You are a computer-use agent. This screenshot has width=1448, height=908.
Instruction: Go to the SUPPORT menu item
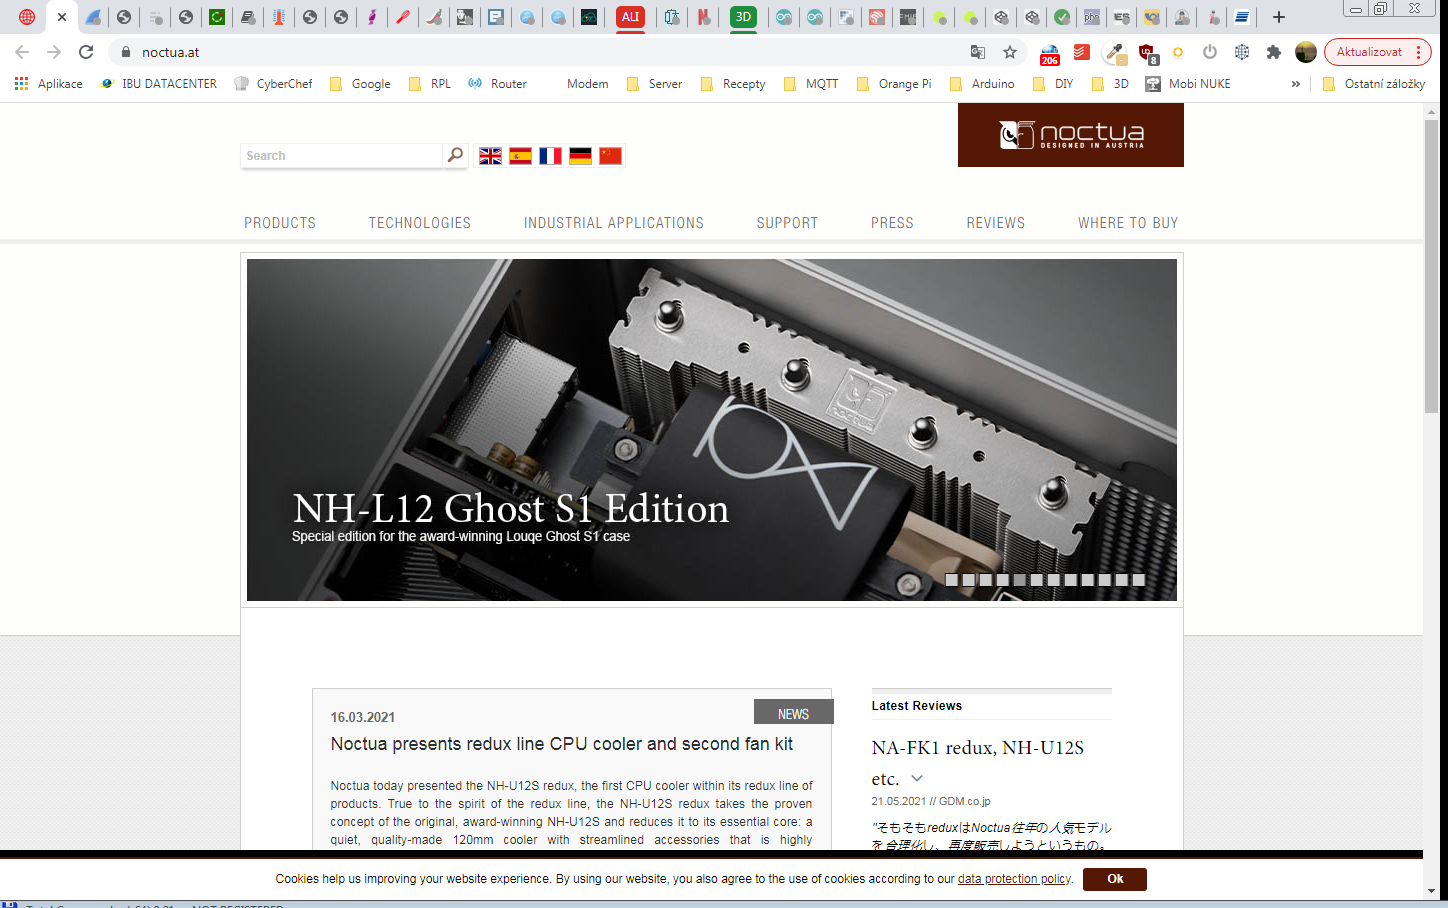(x=787, y=223)
